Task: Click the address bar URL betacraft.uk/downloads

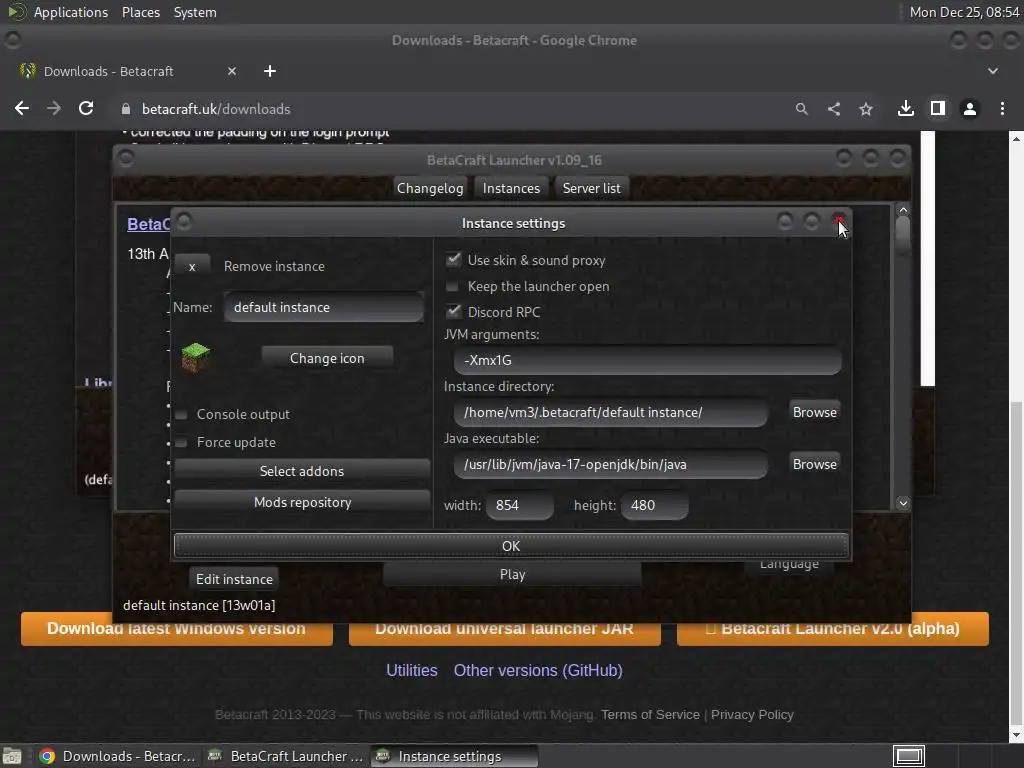Action: coord(216,109)
